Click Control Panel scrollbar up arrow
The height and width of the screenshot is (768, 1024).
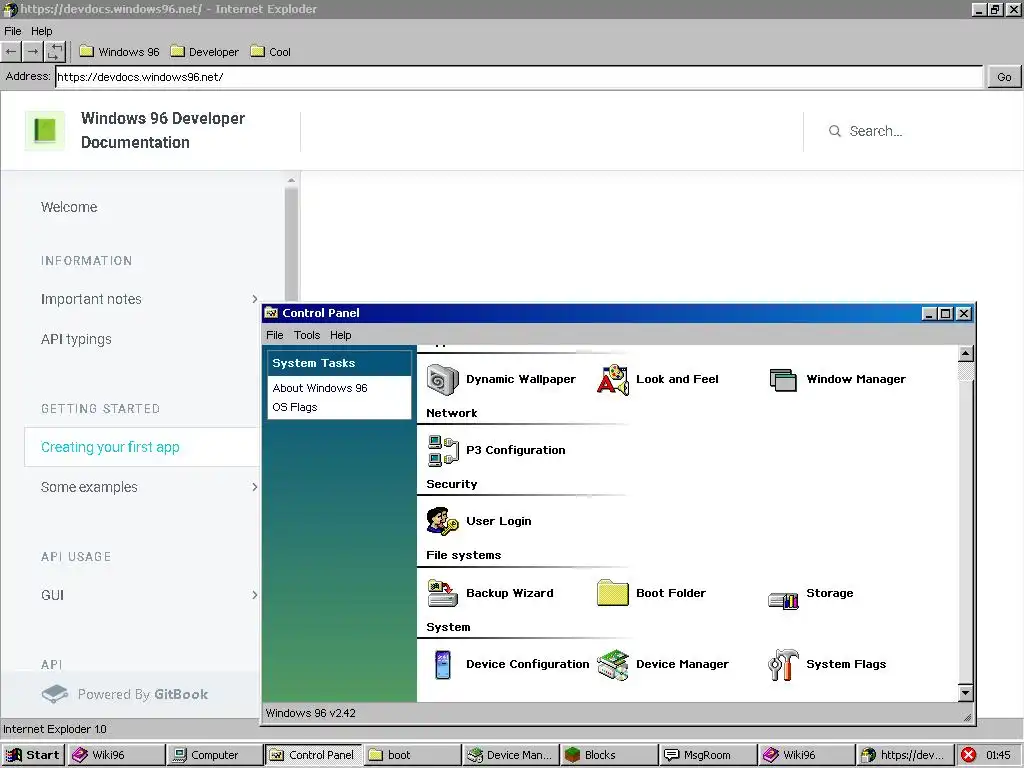[x=966, y=354]
